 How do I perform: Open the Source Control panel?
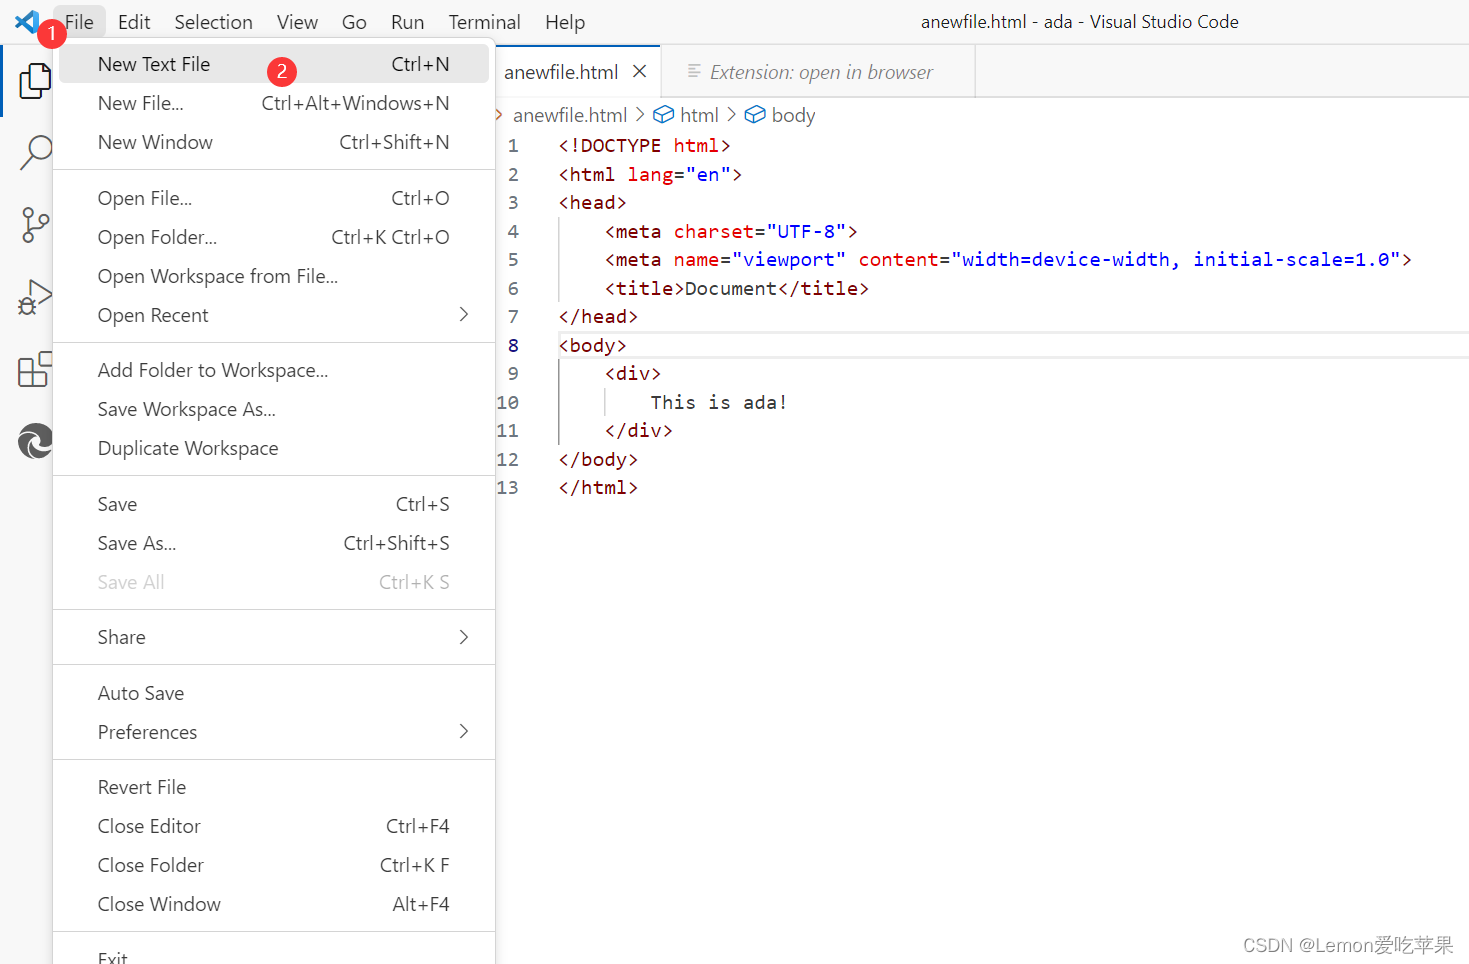[35, 225]
